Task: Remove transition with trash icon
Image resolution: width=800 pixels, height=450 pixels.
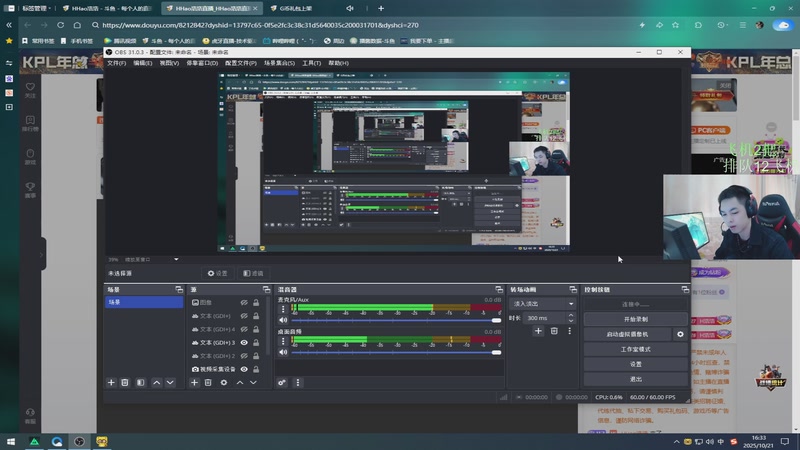Action: [x=554, y=331]
